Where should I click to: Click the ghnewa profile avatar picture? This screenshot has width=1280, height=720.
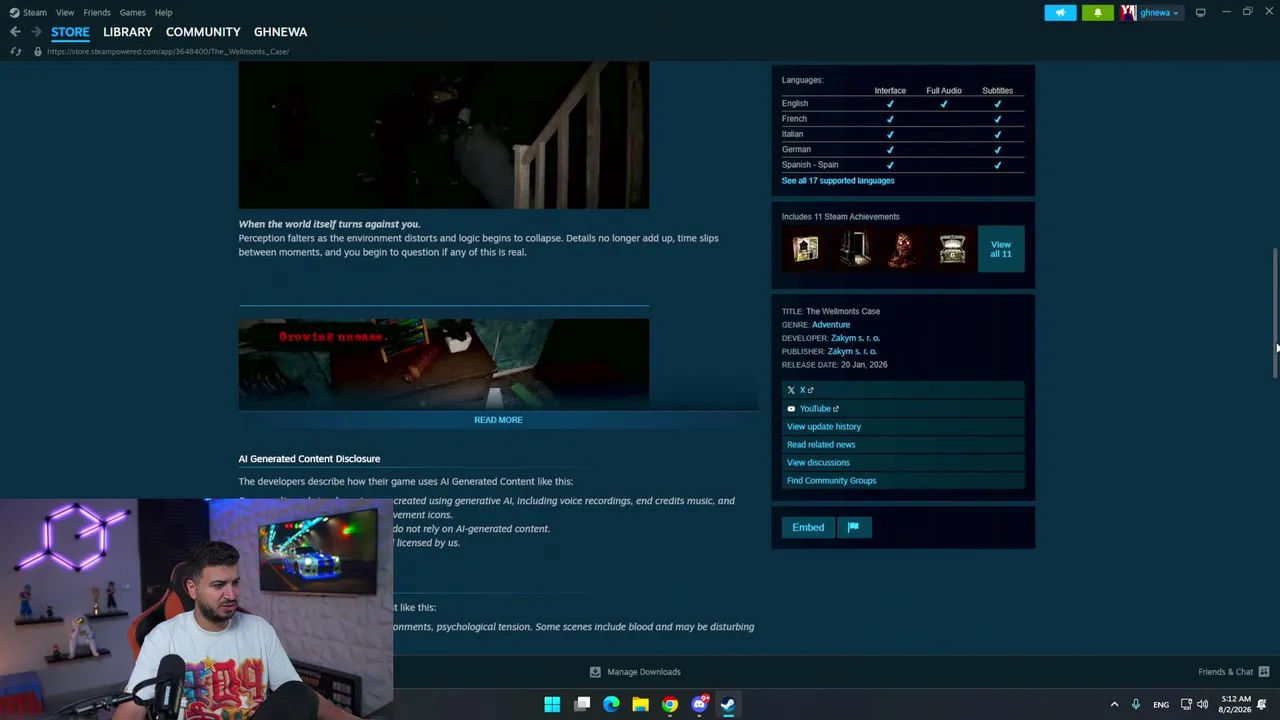pos(1128,12)
